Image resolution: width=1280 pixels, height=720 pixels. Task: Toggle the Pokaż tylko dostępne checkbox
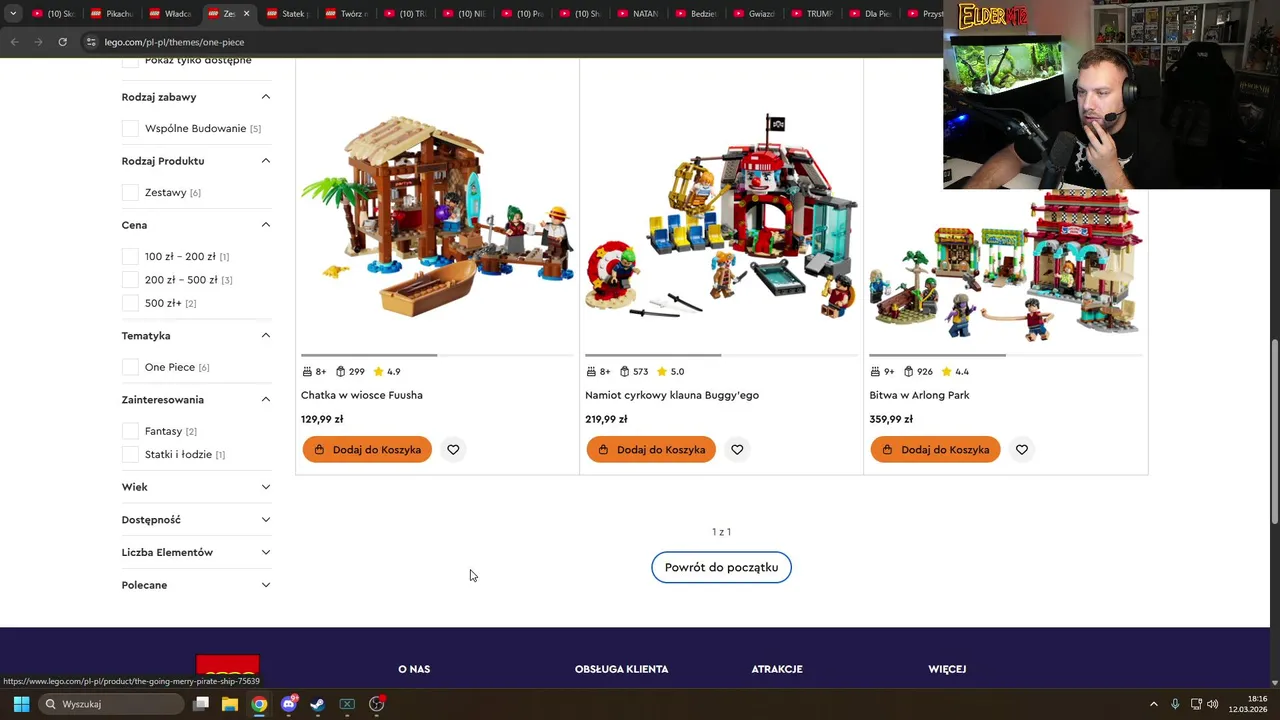point(130,62)
